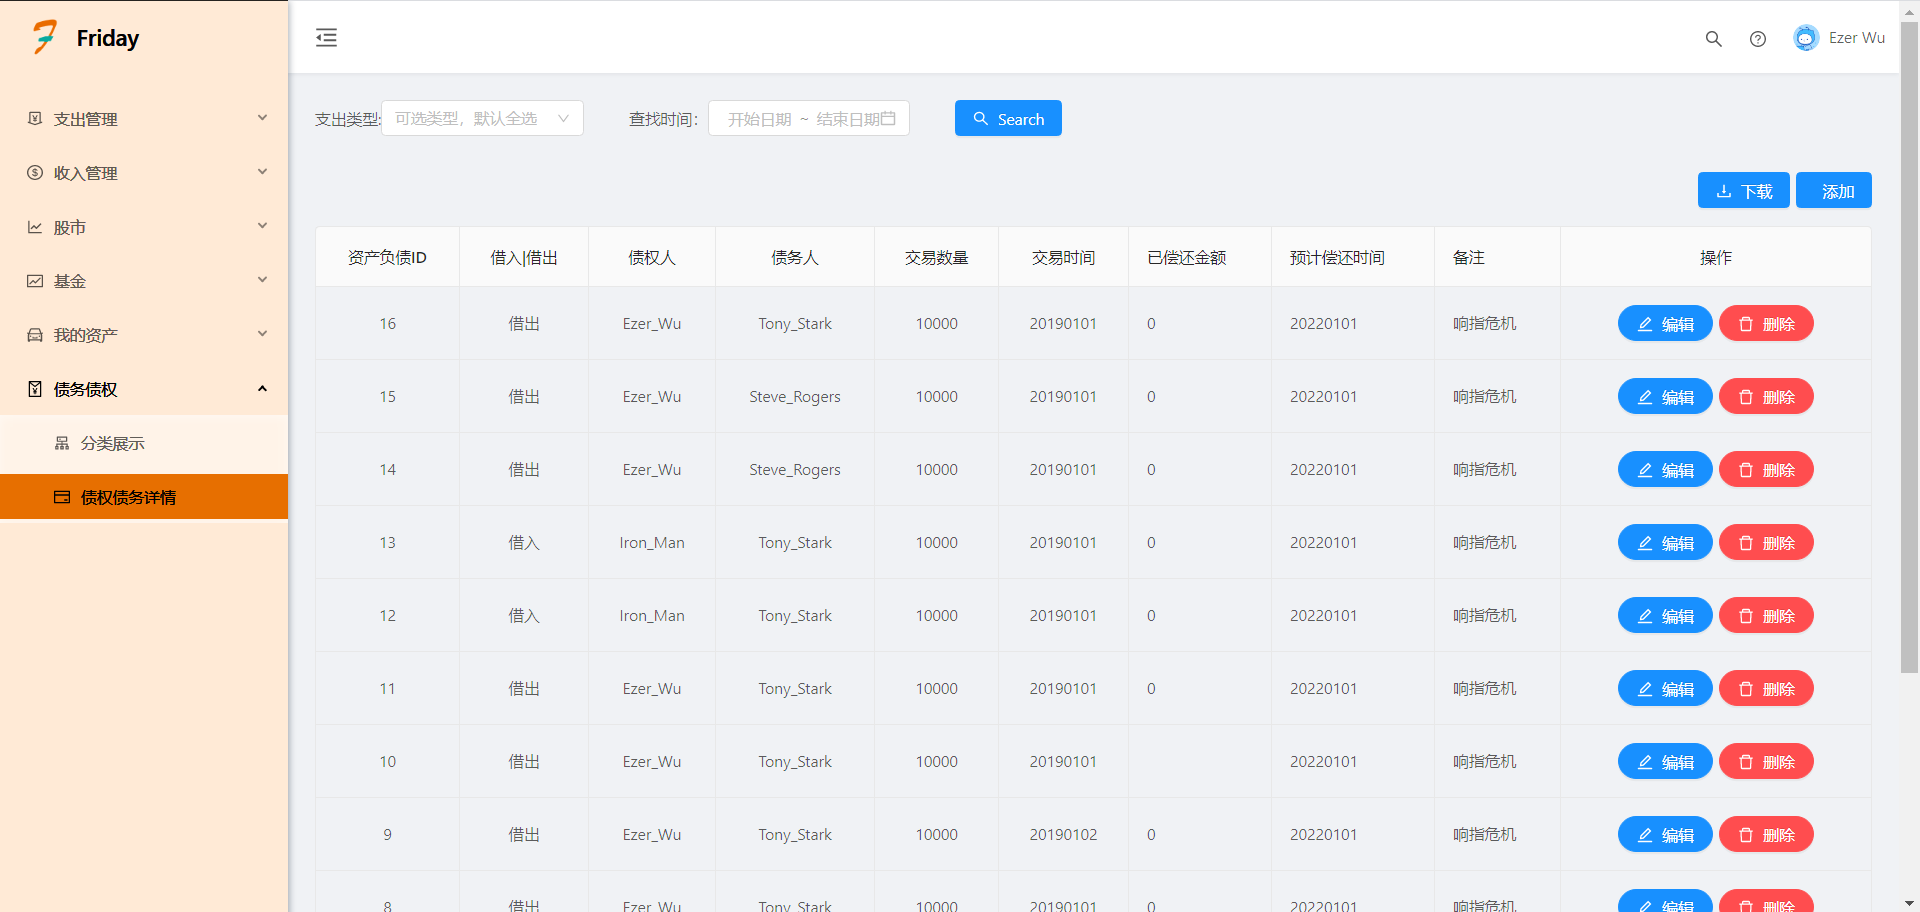Click the Ezer Wu avatar icon
The width and height of the screenshot is (1920, 912).
click(1805, 38)
